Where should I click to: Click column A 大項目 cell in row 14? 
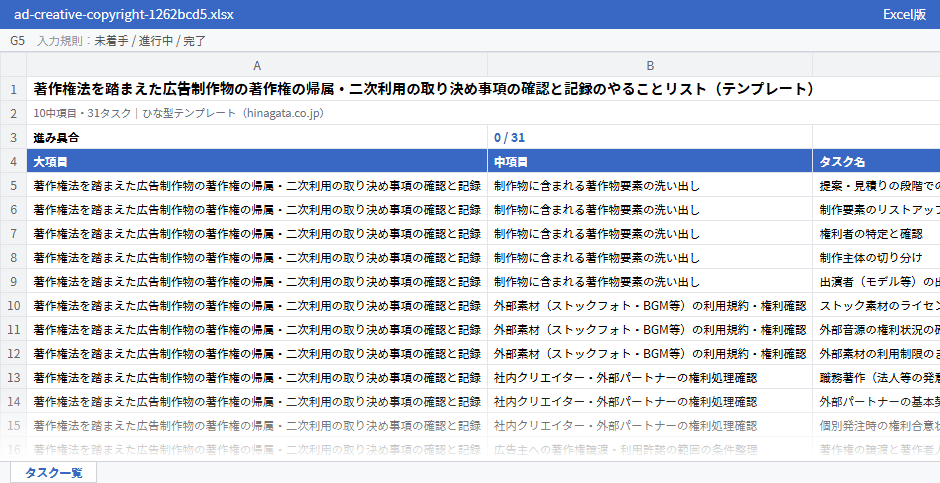click(257, 401)
